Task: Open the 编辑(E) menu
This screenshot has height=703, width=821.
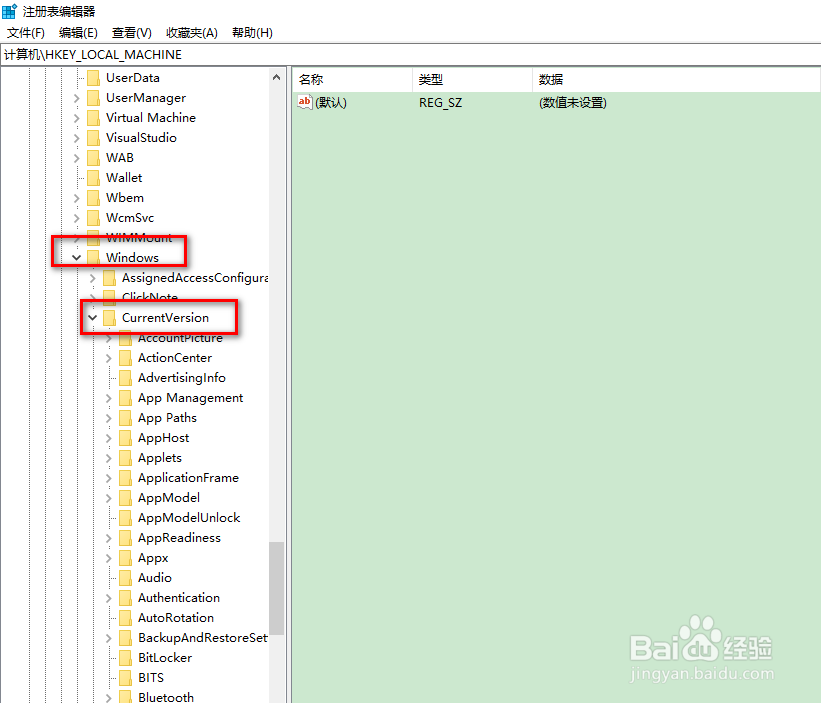Action: [x=78, y=32]
